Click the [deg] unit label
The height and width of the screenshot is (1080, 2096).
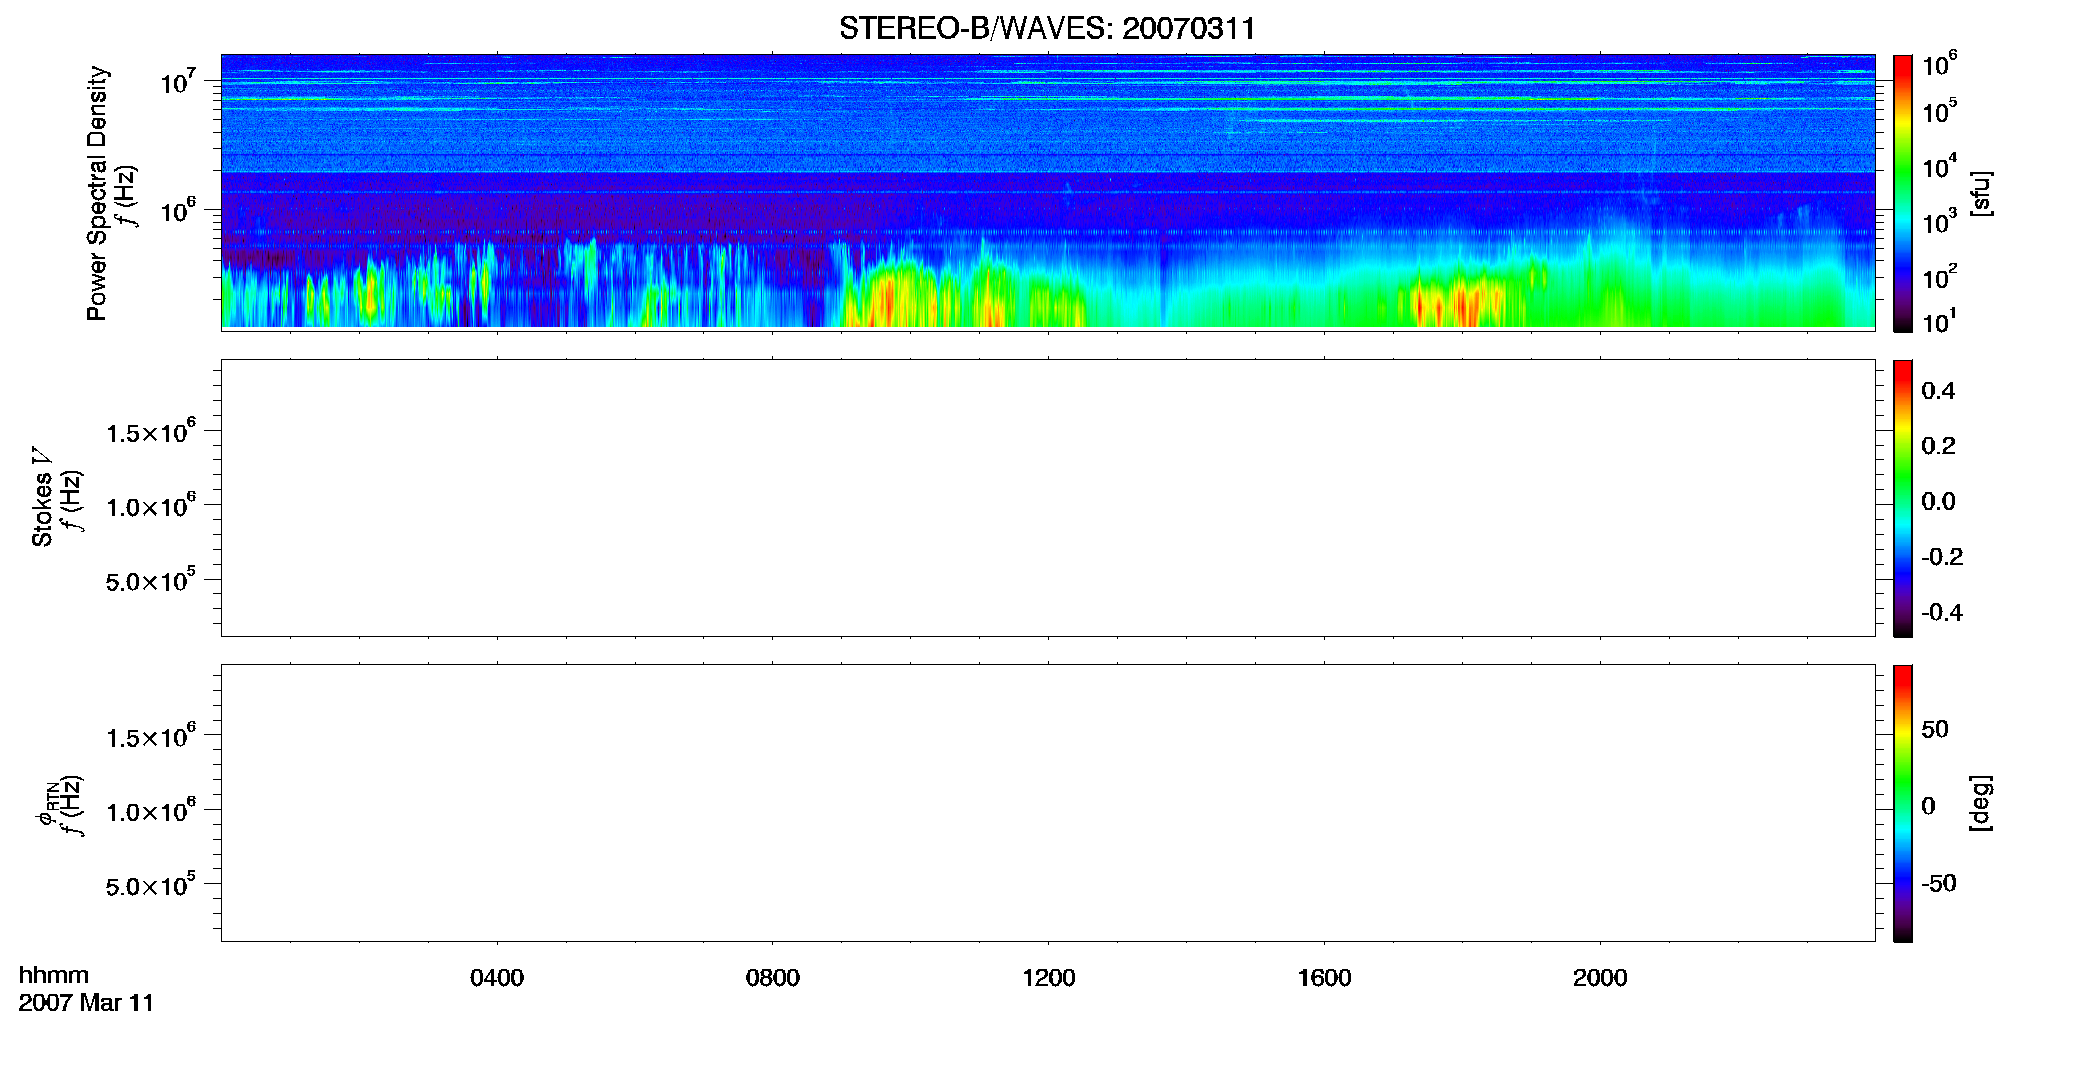coord(1980,803)
